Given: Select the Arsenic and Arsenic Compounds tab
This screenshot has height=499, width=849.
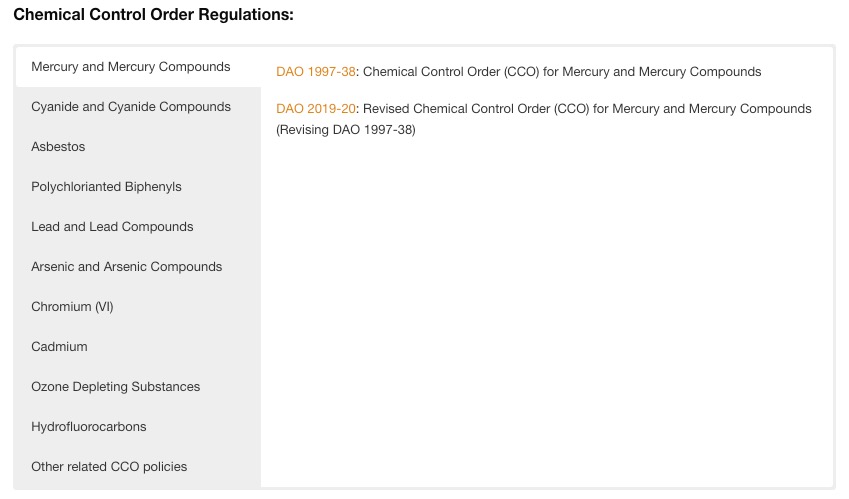Looking at the screenshot, I should point(138,267).
